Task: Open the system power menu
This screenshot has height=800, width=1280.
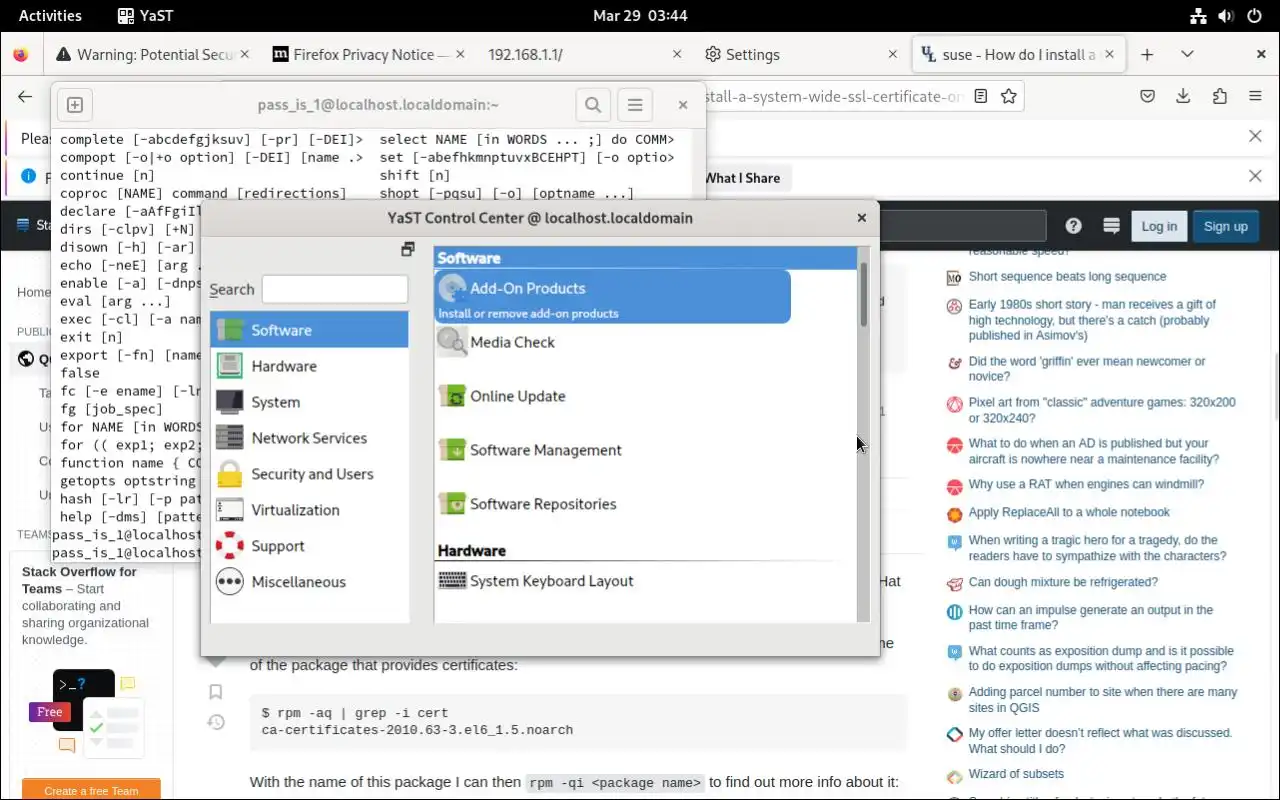Action: (1255, 15)
